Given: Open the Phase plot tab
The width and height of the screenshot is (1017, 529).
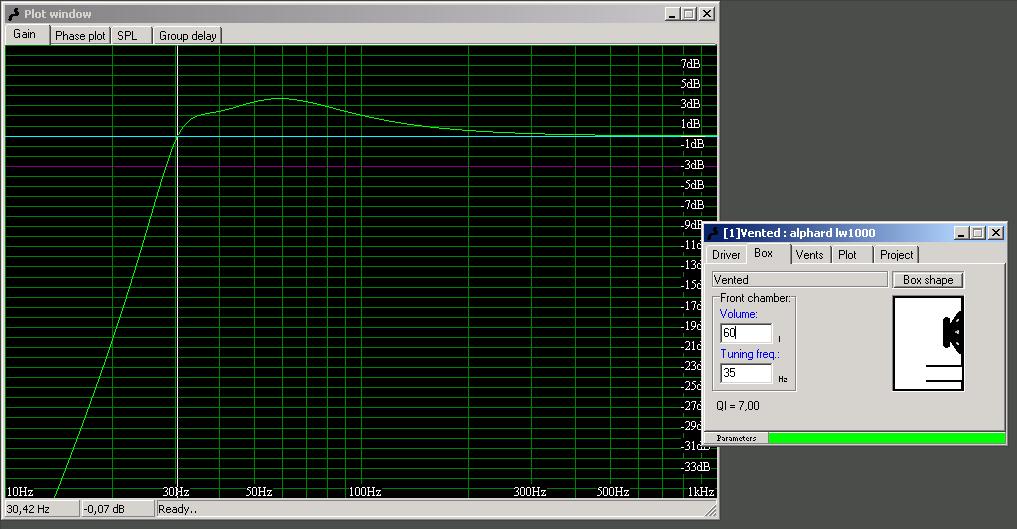Looking at the screenshot, I should coord(80,36).
